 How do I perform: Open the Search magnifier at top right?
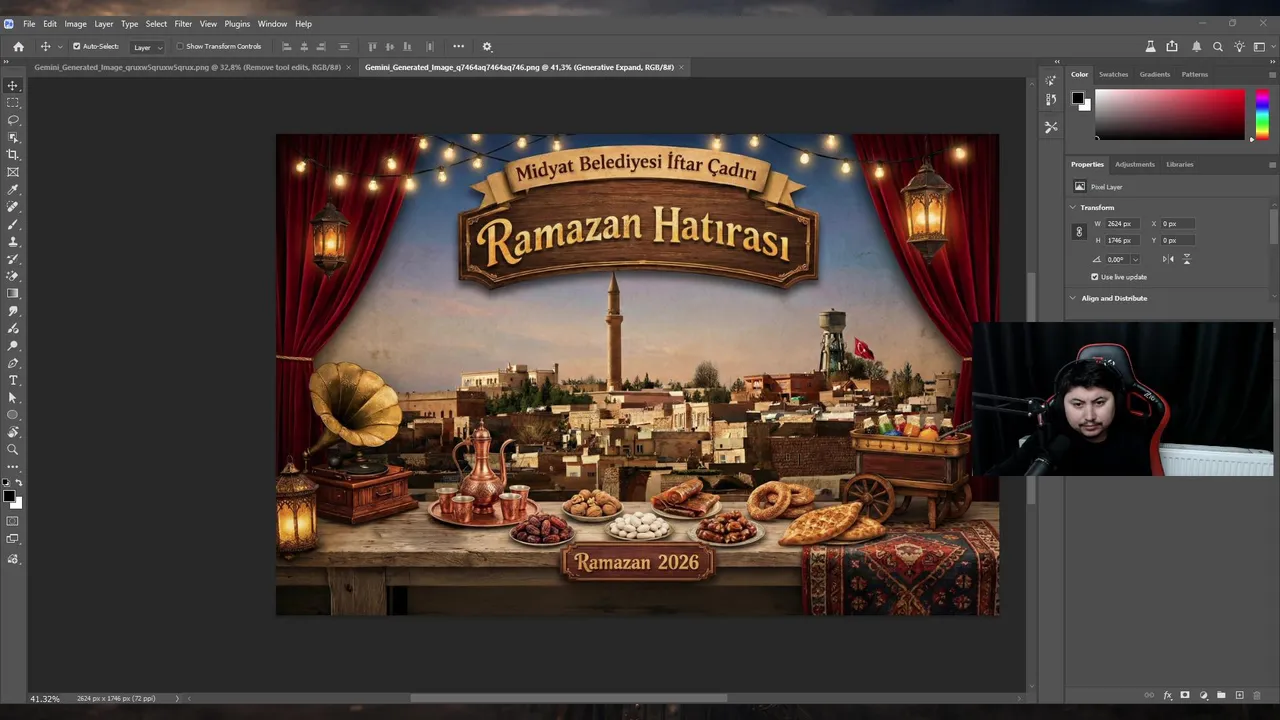coord(1218,46)
